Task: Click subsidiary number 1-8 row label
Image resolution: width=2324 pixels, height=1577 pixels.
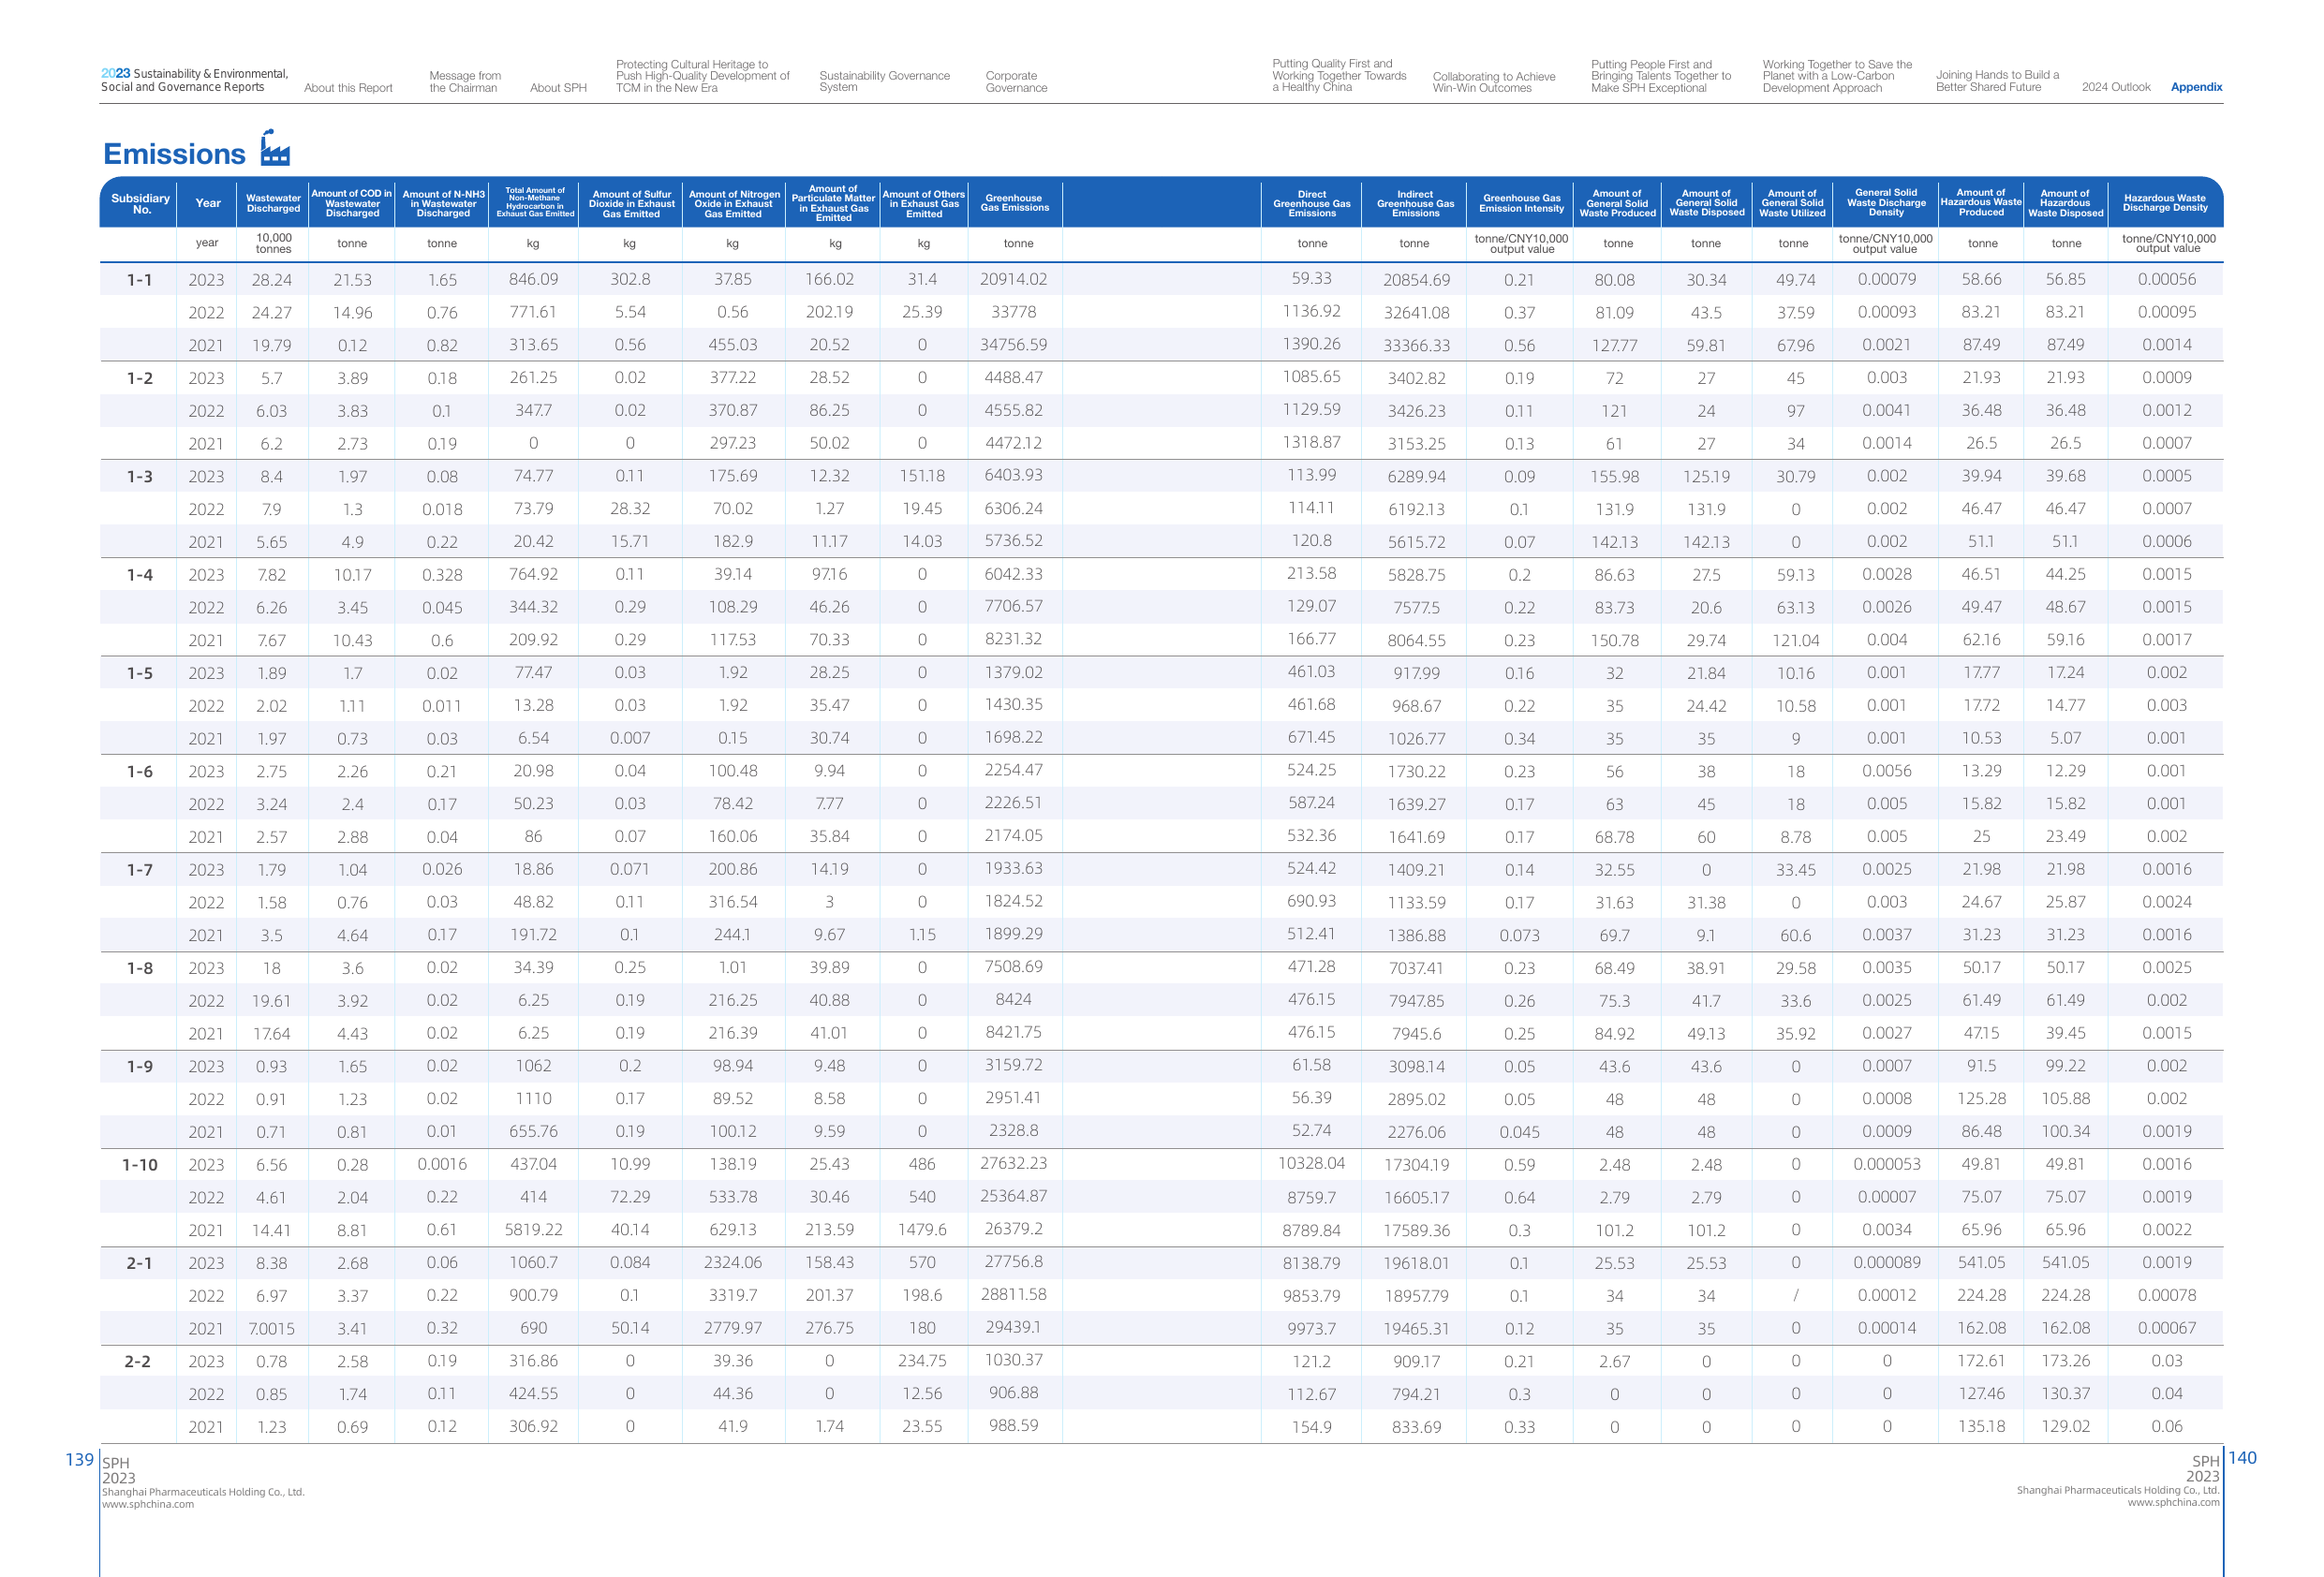Action: pyautogui.click(x=139, y=968)
